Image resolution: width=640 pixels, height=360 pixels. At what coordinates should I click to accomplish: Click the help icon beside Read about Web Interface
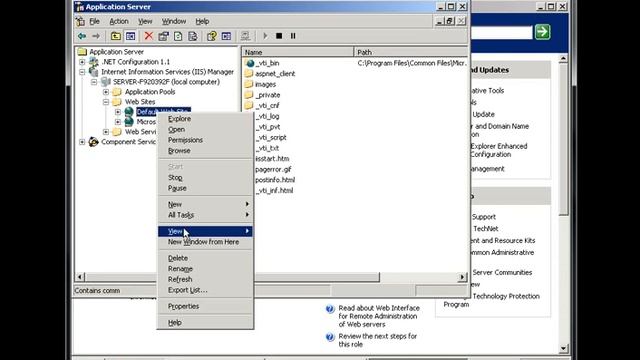tap(330, 309)
